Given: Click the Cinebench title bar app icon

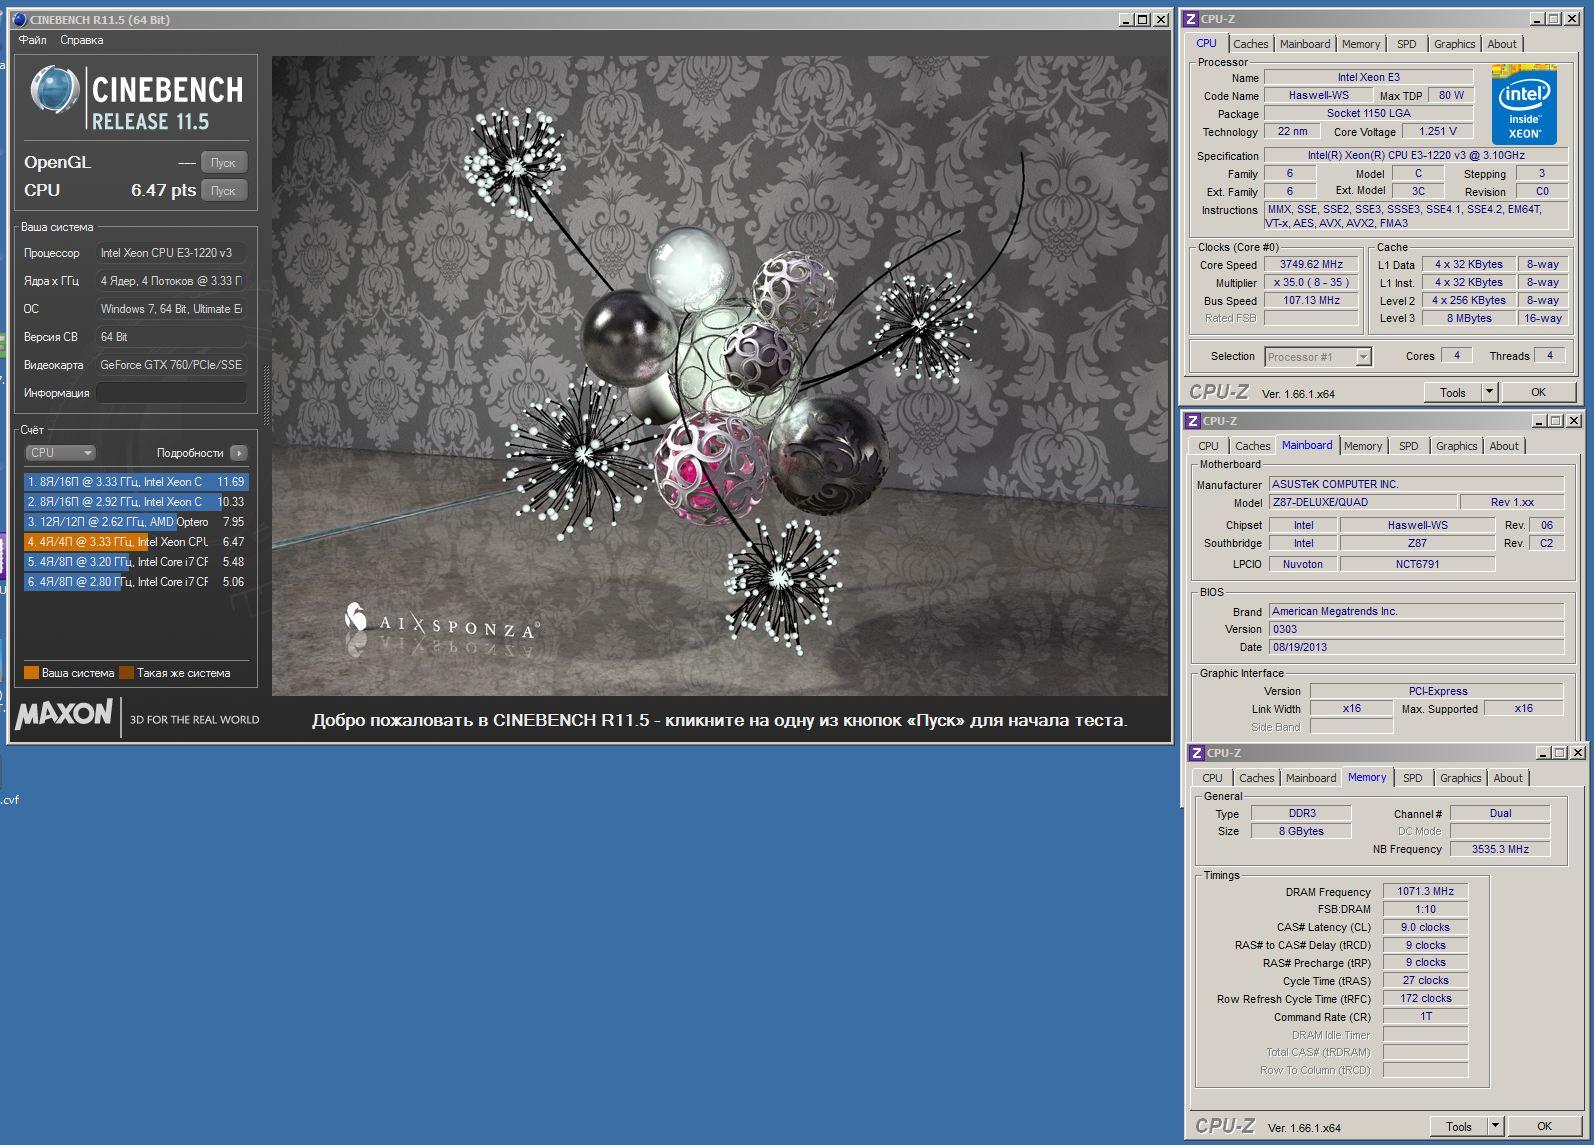Looking at the screenshot, I should point(20,19).
